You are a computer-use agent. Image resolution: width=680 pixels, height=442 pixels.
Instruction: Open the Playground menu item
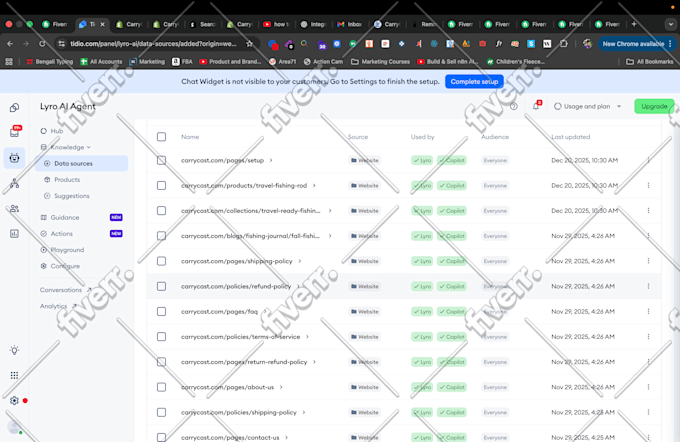tap(67, 250)
